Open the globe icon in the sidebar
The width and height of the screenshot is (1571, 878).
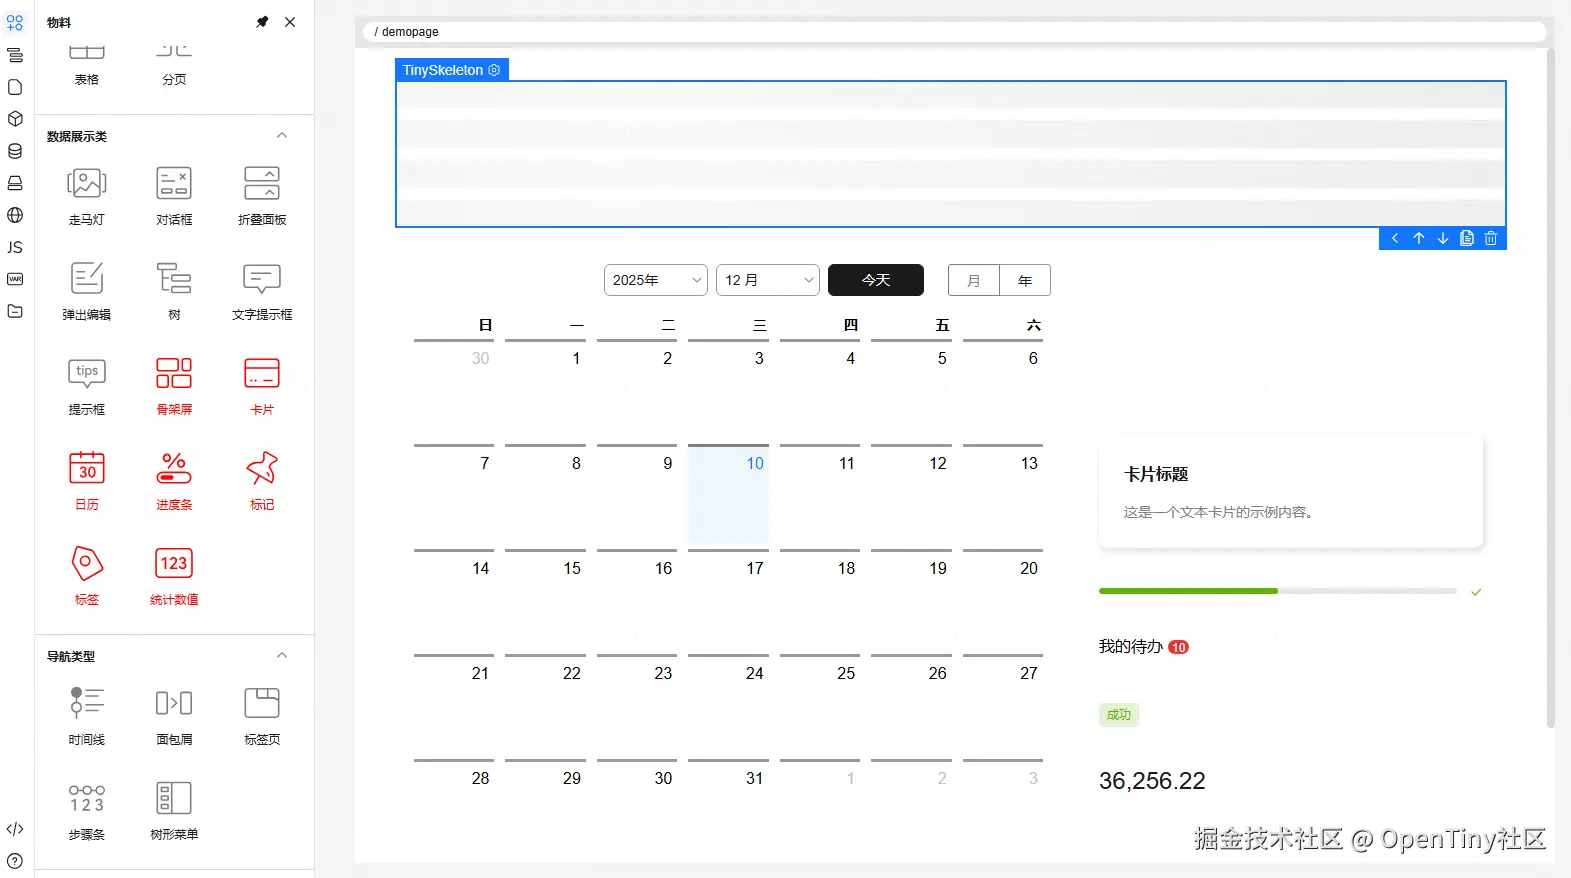coord(15,215)
